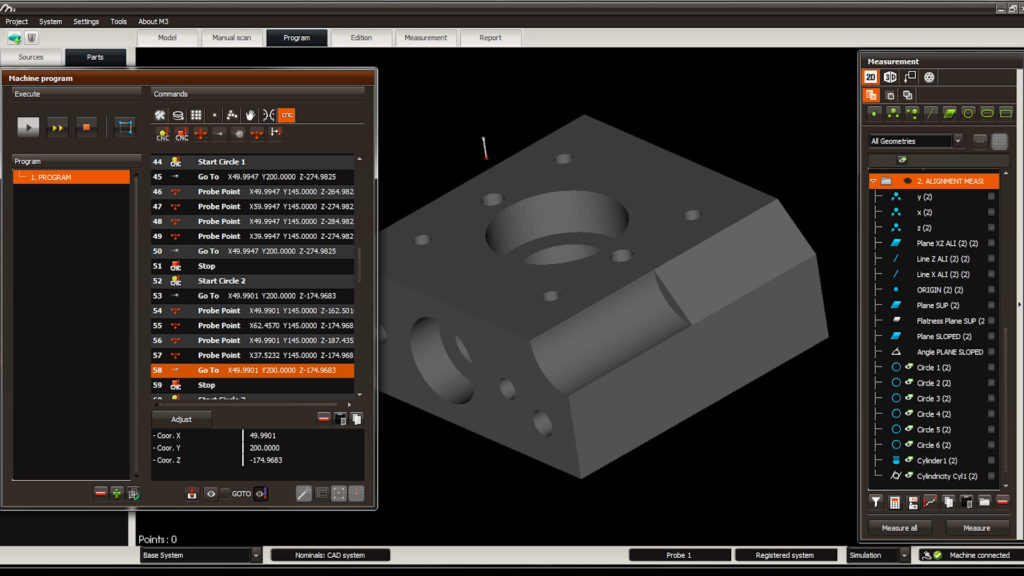Image resolution: width=1024 pixels, height=576 pixels.
Task: Click the grid pattern command icon
Action: click(196, 115)
